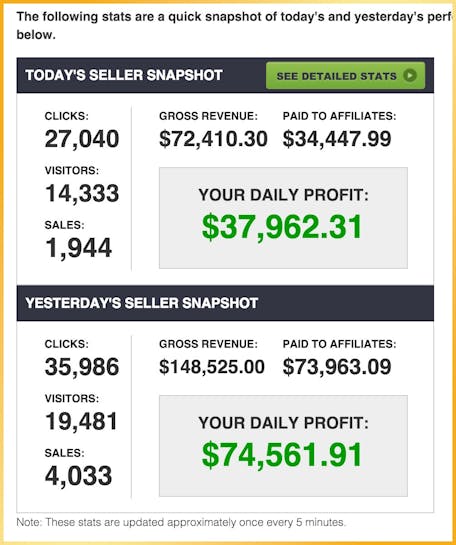Click today's clicks value 27,040
The image size is (456, 545).
(82, 139)
